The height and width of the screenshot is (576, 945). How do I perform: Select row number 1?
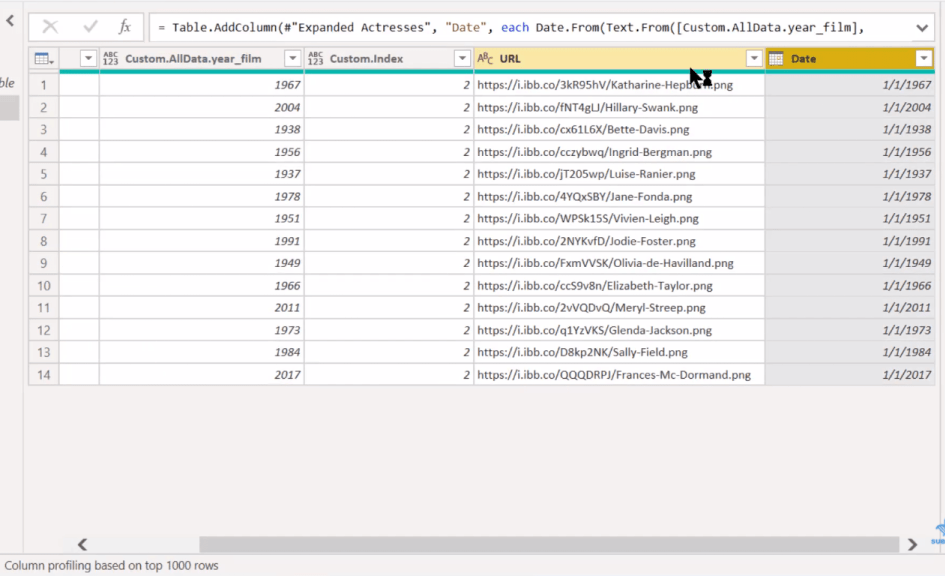(x=43, y=85)
